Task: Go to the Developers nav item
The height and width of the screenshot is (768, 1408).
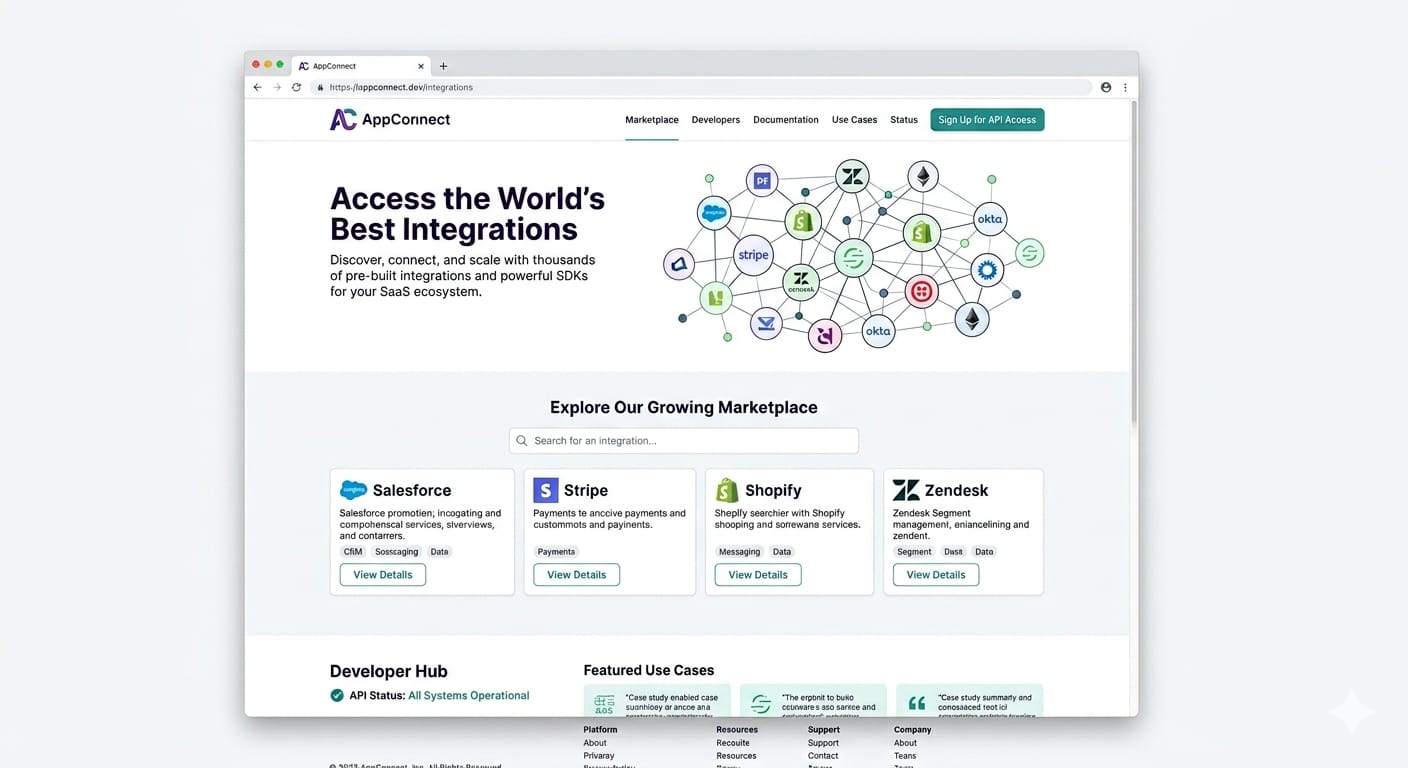Action: pyautogui.click(x=715, y=120)
